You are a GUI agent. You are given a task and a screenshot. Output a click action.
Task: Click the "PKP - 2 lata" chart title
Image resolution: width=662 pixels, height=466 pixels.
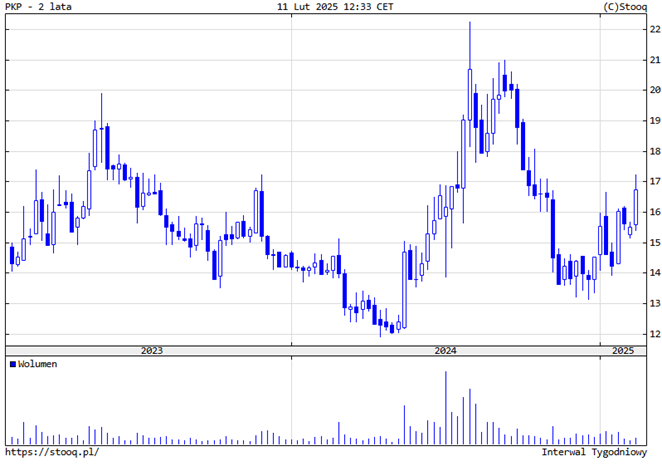(38, 7)
